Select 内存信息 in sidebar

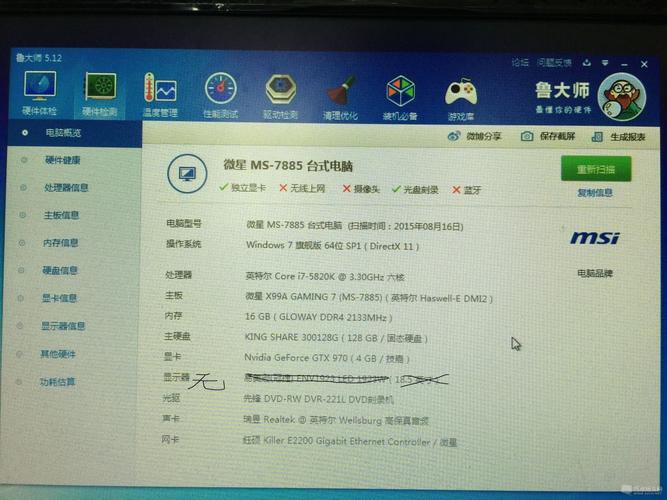(60, 243)
